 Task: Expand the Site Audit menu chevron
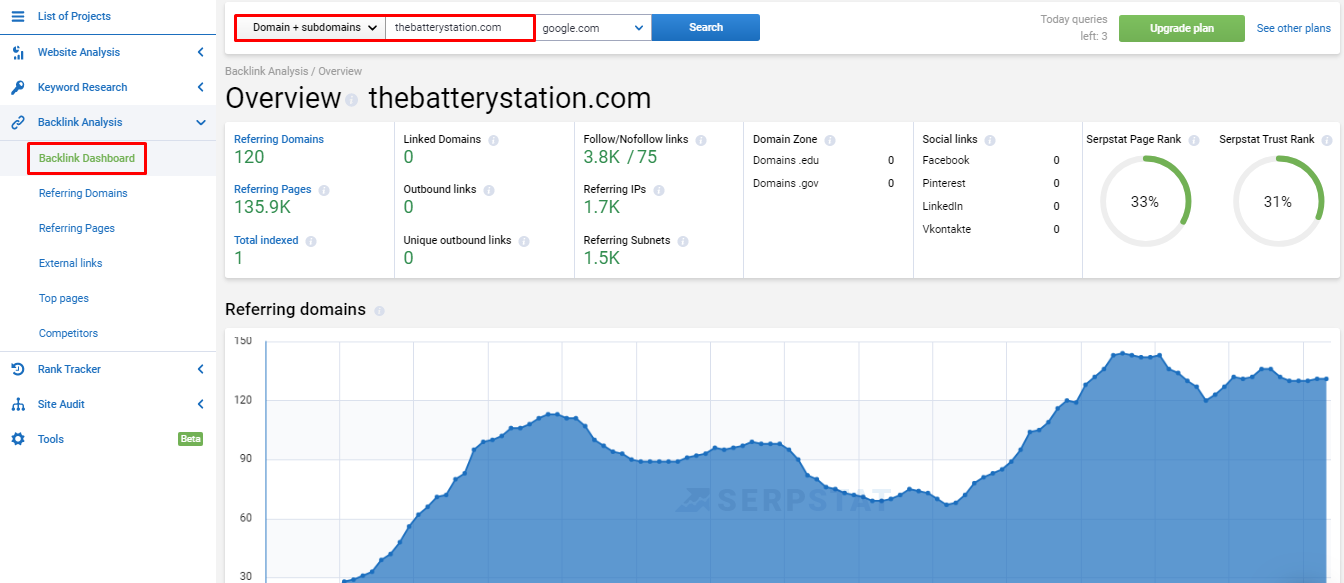click(x=200, y=404)
